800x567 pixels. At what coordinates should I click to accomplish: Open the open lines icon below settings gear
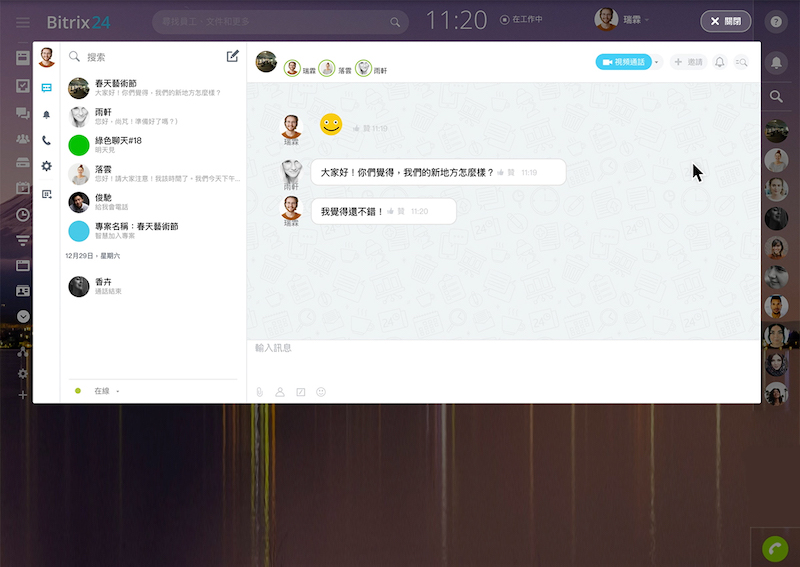pos(46,194)
